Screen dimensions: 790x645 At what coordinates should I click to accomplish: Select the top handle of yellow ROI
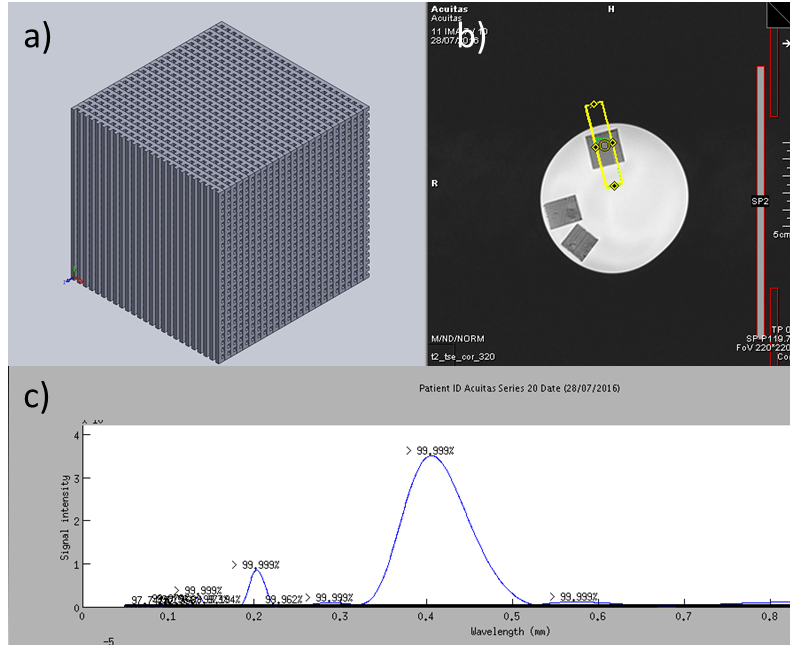[593, 104]
